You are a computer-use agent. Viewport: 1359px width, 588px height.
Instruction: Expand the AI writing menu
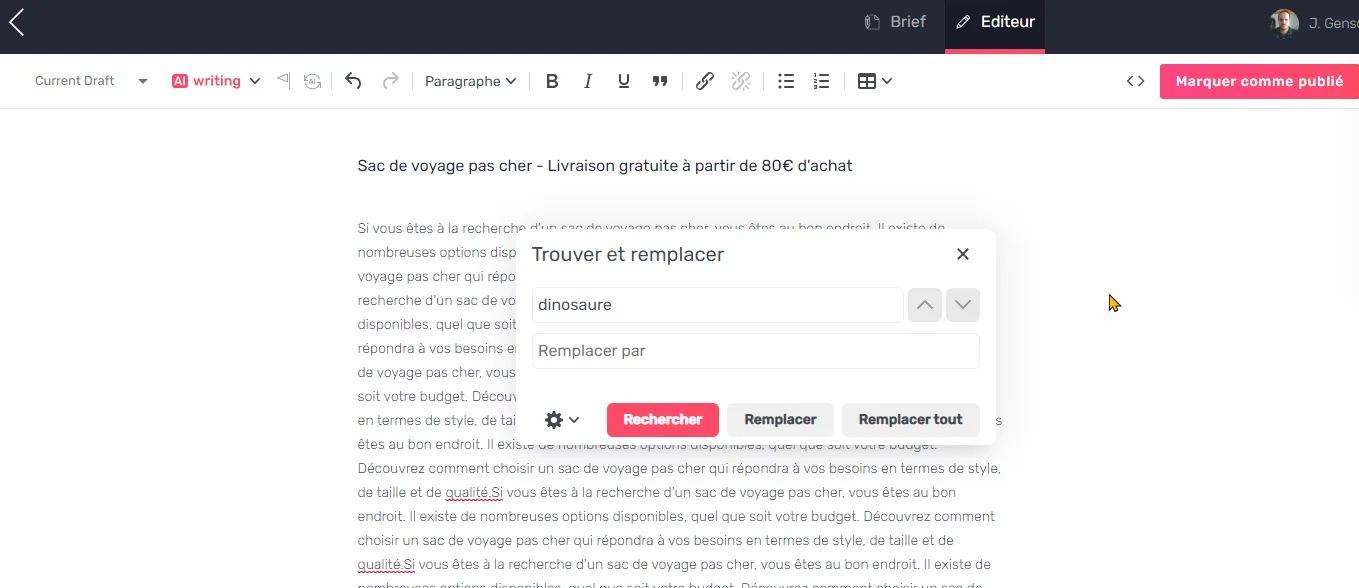point(216,81)
